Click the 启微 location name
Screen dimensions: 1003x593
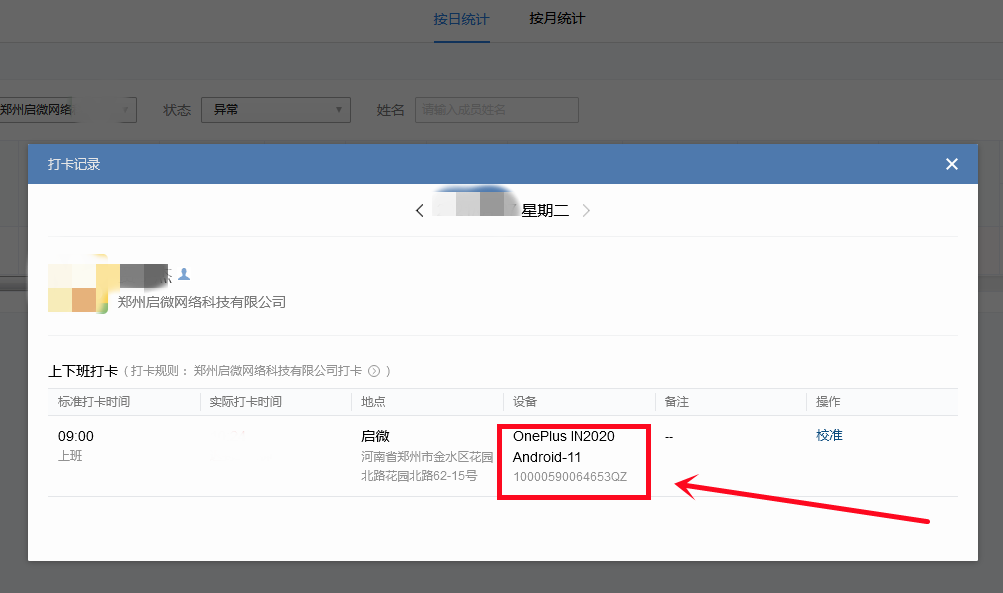click(x=375, y=436)
